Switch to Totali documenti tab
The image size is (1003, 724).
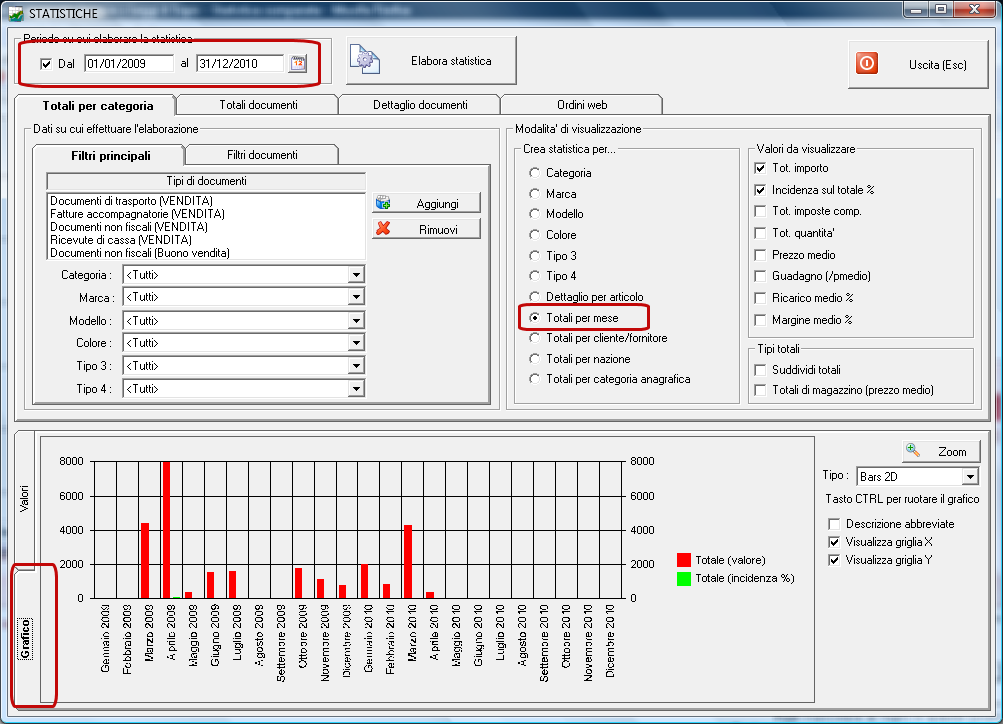pos(258,105)
